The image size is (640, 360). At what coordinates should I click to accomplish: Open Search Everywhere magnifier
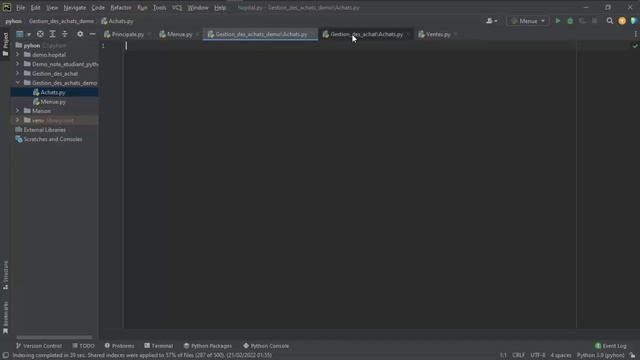tap(609, 21)
